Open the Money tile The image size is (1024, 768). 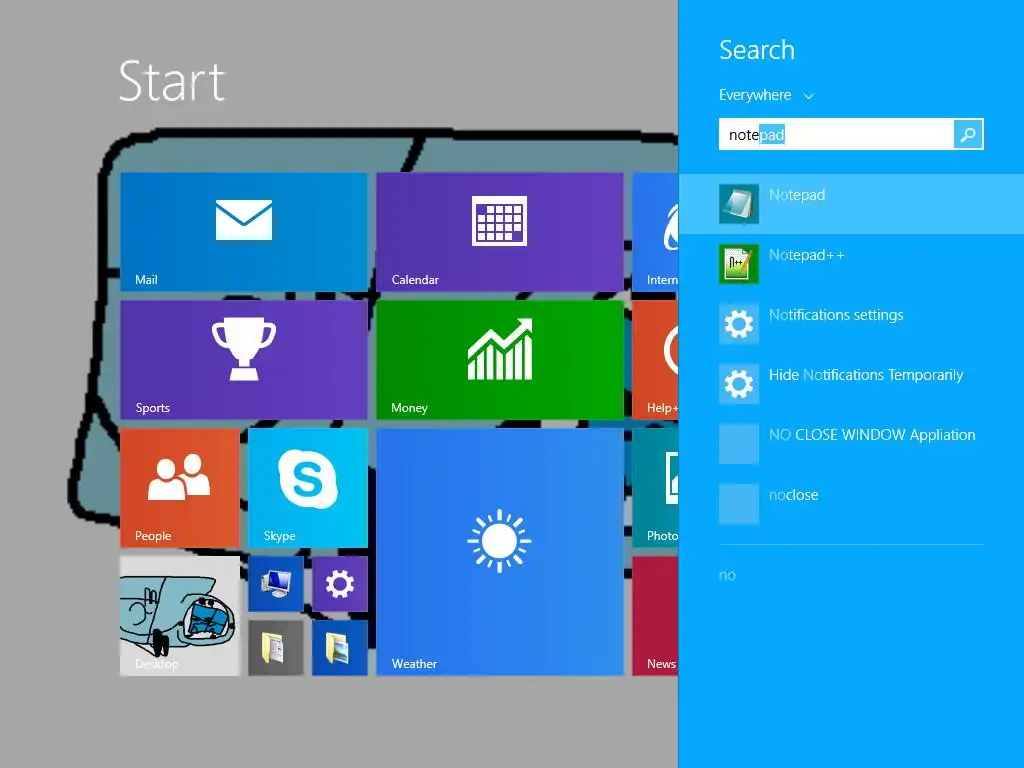point(500,359)
